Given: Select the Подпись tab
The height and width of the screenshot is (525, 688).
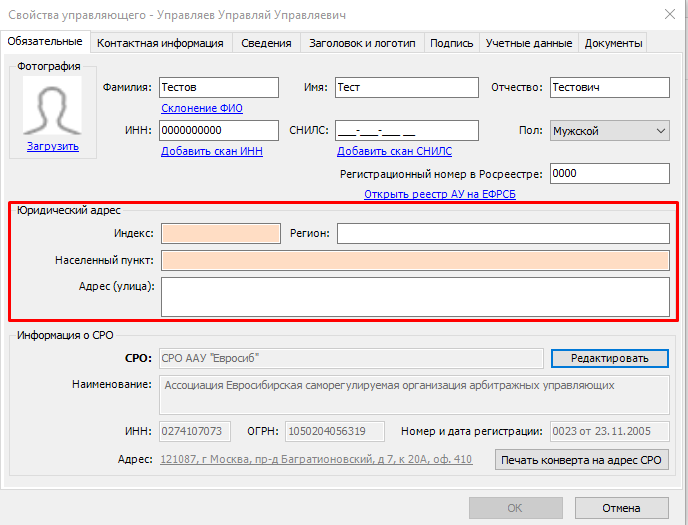Looking at the screenshot, I should (451, 43).
